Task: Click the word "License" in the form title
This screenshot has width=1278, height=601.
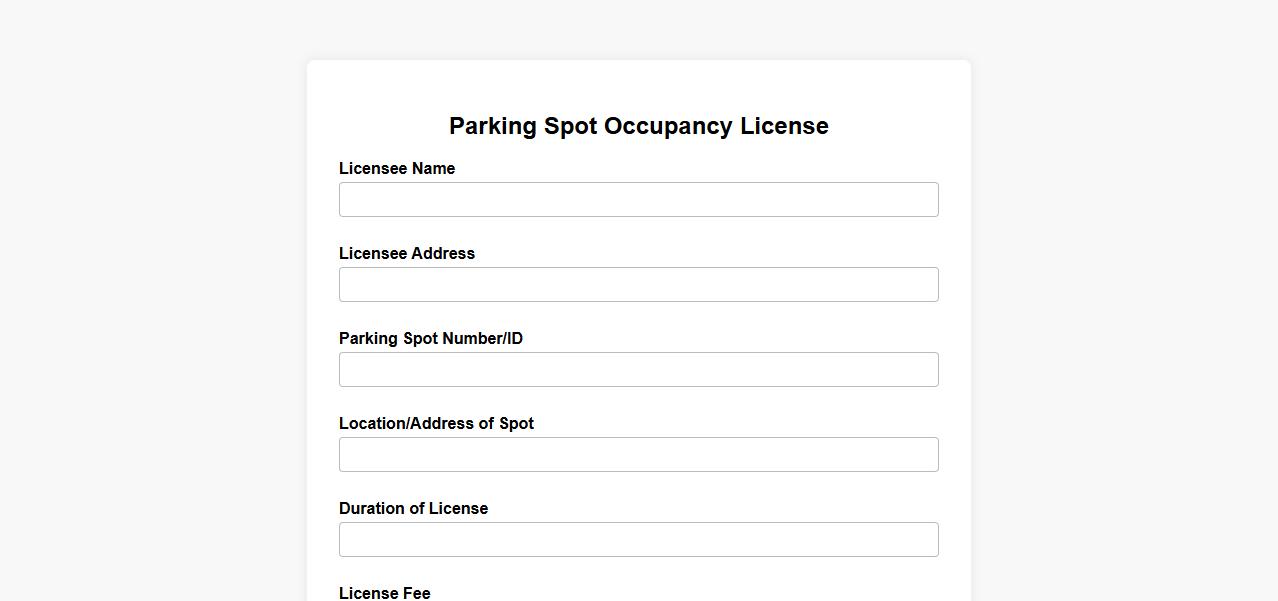Action: pyautogui.click(x=784, y=126)
